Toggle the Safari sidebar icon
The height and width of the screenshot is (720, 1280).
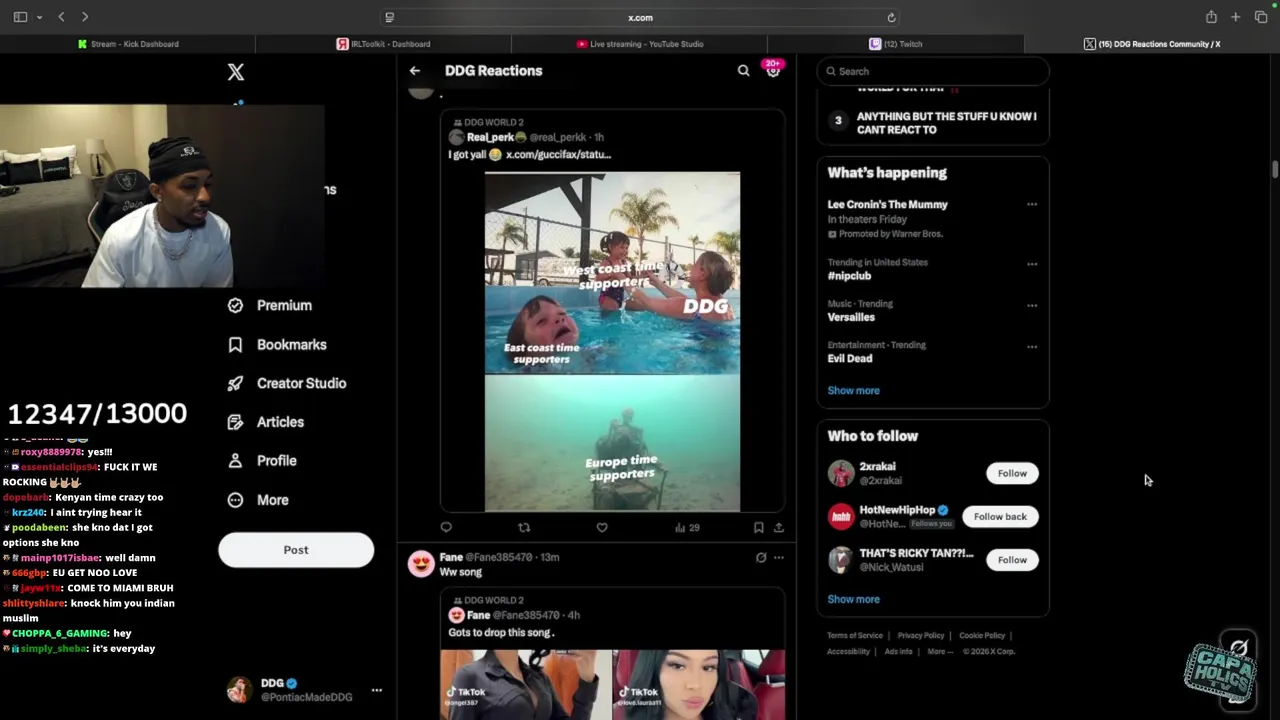[x=20, y=17]
